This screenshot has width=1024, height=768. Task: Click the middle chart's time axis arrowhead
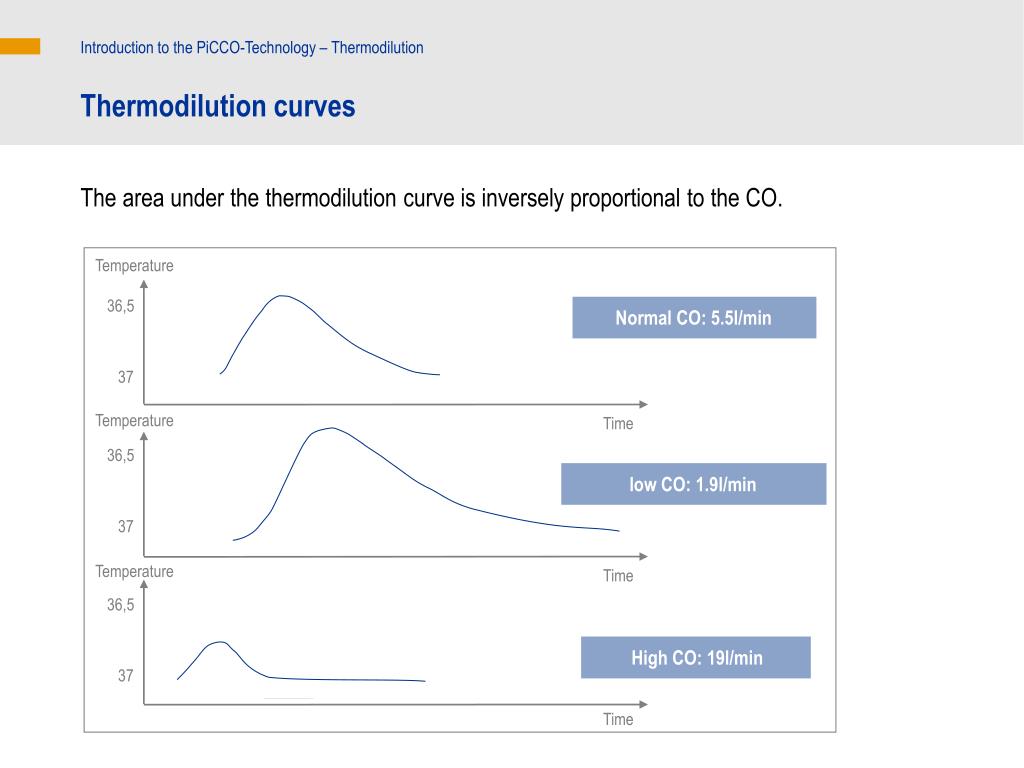coord(643,556)
